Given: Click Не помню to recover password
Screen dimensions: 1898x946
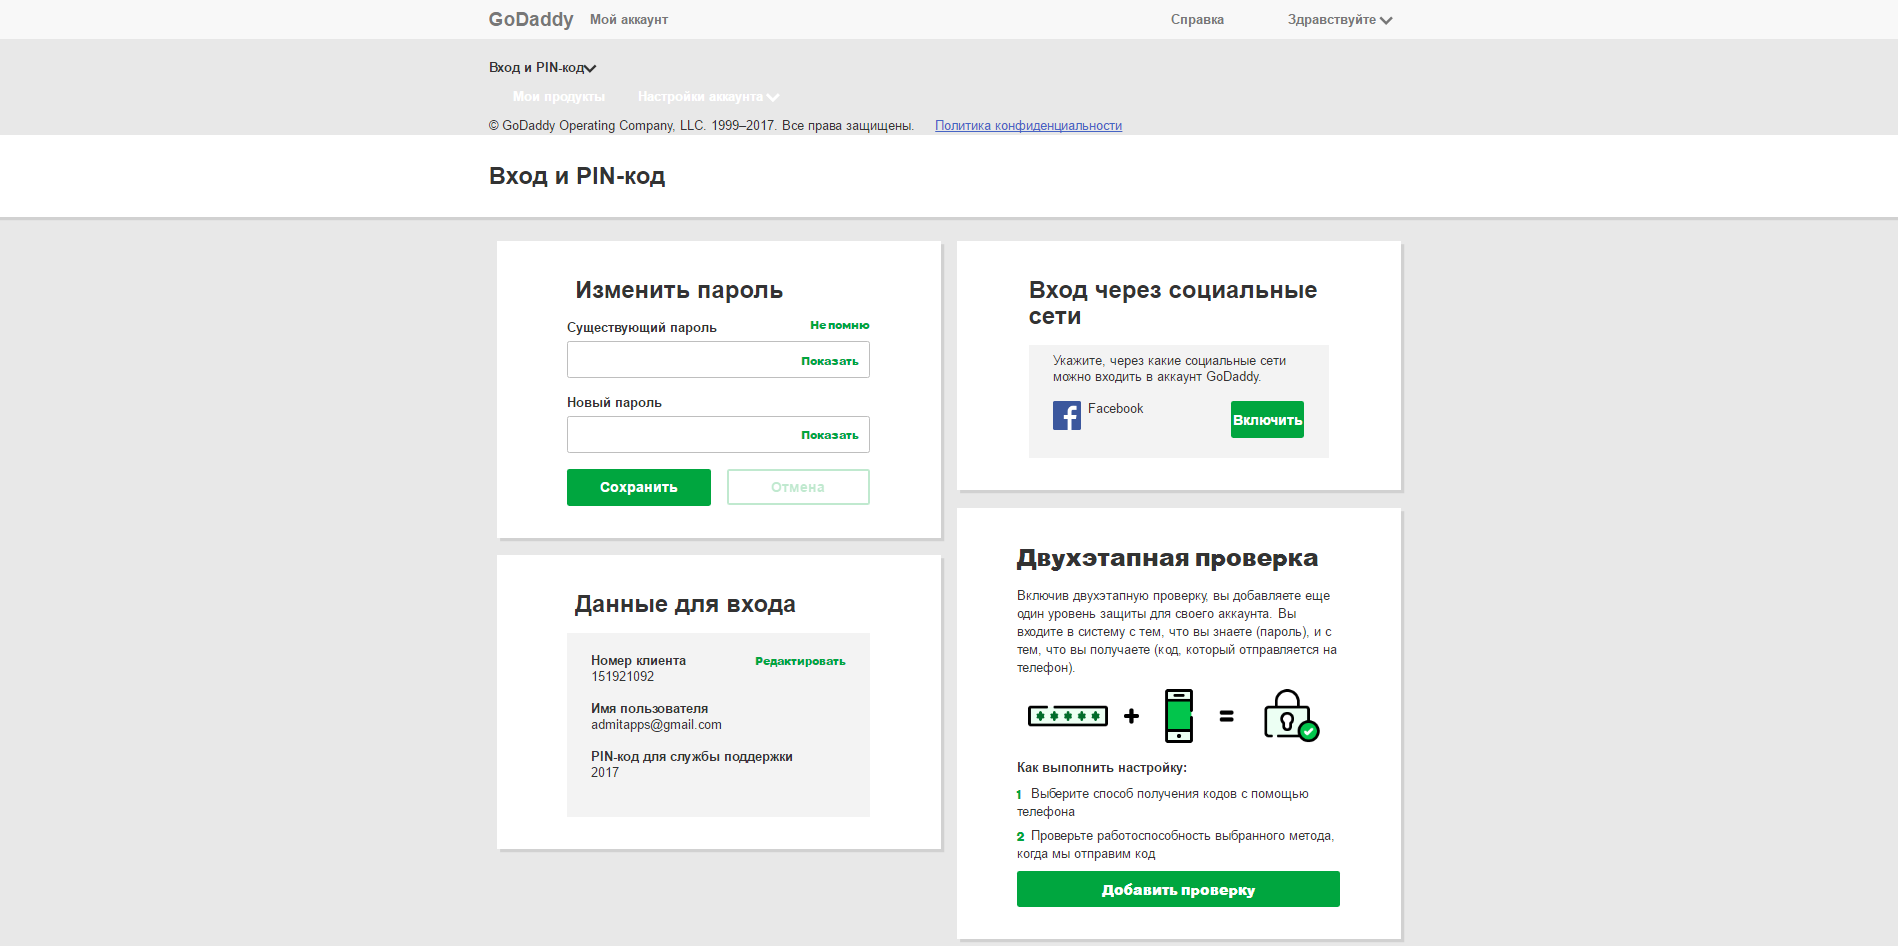Looking at the screenshot, I should [x=839, y=325].
